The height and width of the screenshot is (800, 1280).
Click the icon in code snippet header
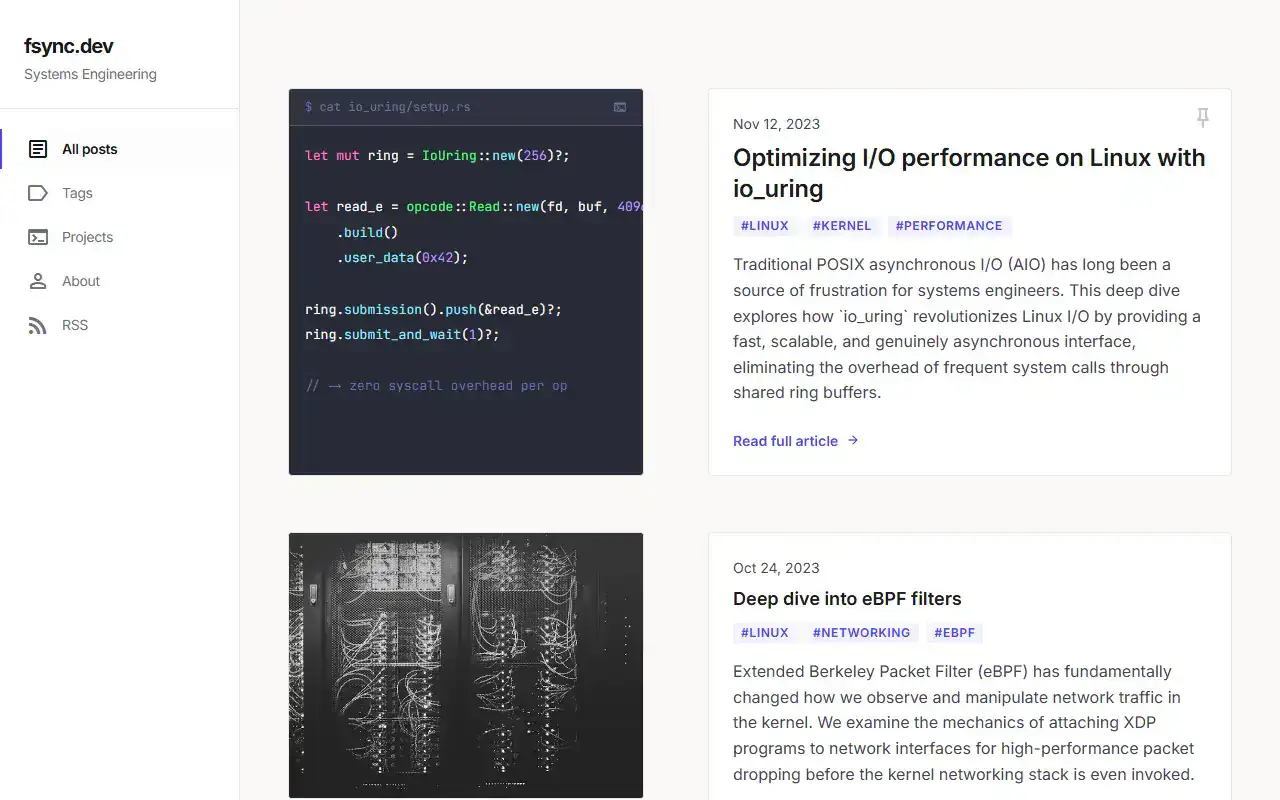click(x=620, y=107)
